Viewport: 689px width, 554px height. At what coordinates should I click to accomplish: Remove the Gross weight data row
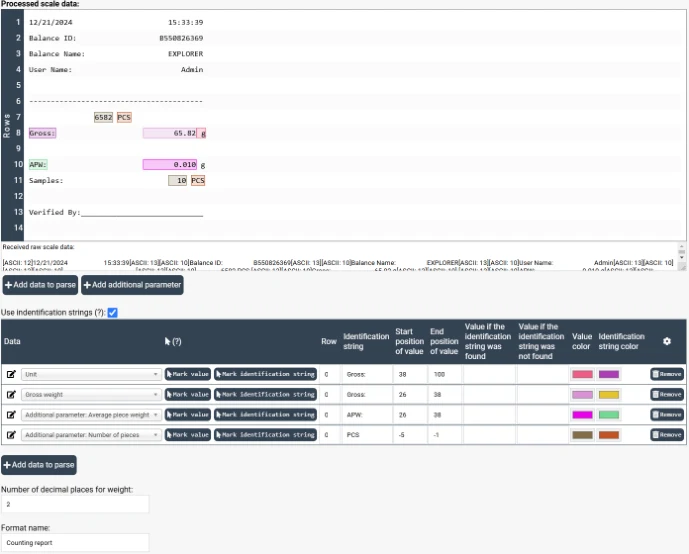coord(667,395)
